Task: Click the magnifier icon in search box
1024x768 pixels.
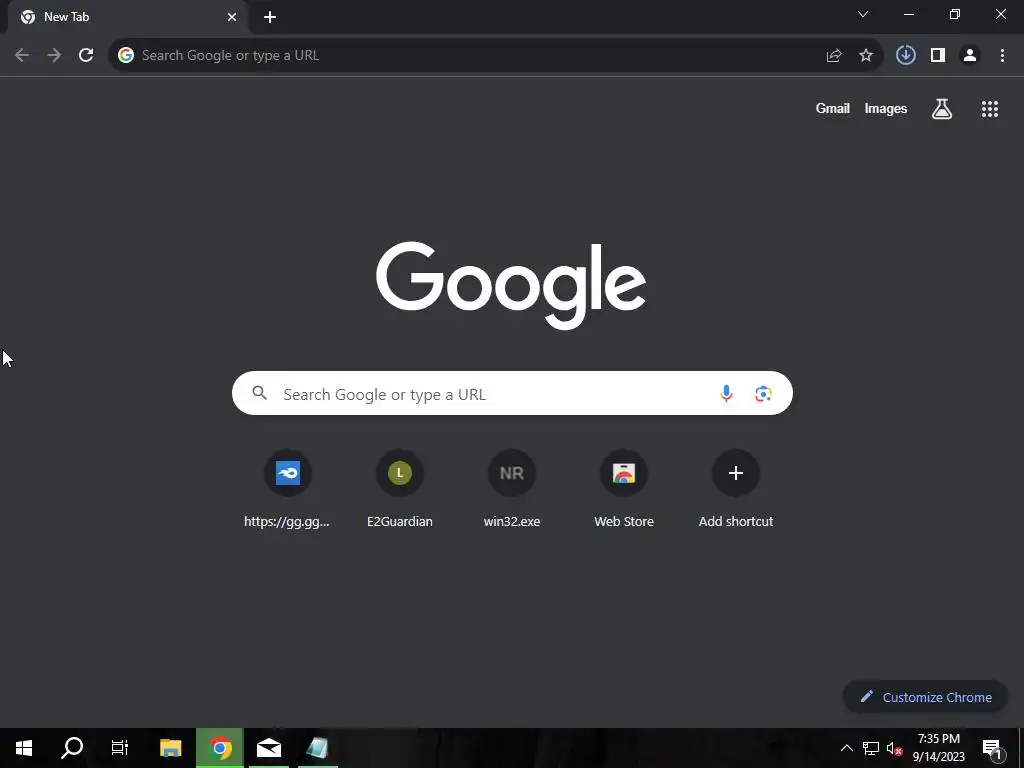Action: (260, 393)
